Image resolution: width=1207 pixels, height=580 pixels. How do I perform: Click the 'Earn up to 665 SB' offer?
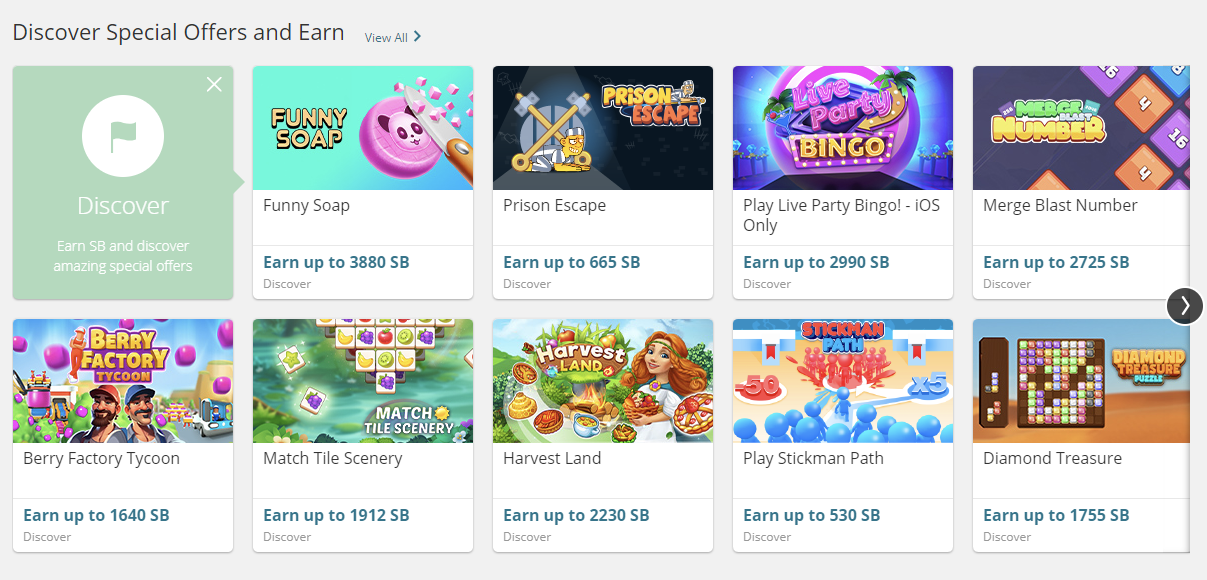click(571, 262)
